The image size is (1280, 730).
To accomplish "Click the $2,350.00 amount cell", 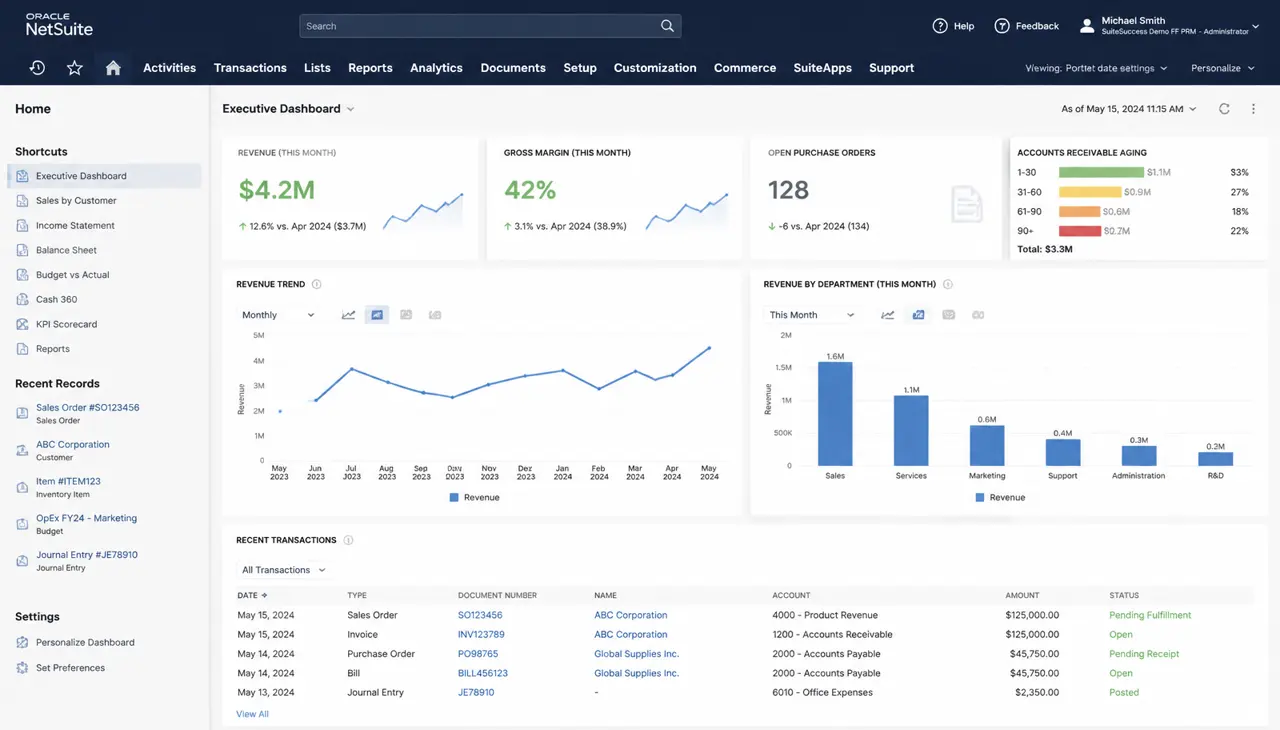I will [1037, 692].
